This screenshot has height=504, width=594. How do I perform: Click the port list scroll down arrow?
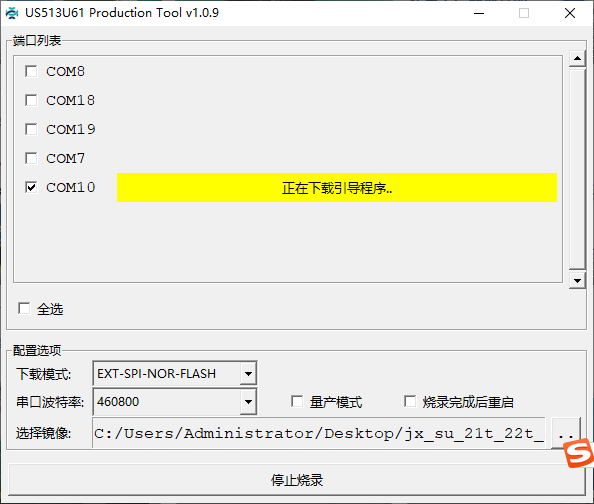click(x=577, y=281)
